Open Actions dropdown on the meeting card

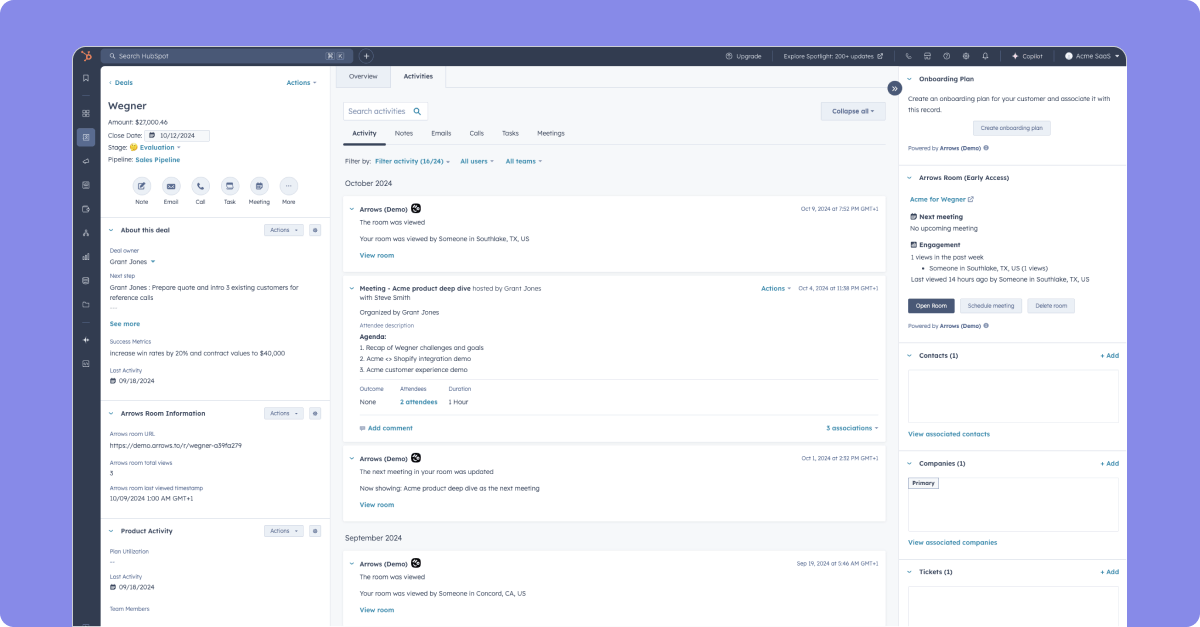(776, 288)
